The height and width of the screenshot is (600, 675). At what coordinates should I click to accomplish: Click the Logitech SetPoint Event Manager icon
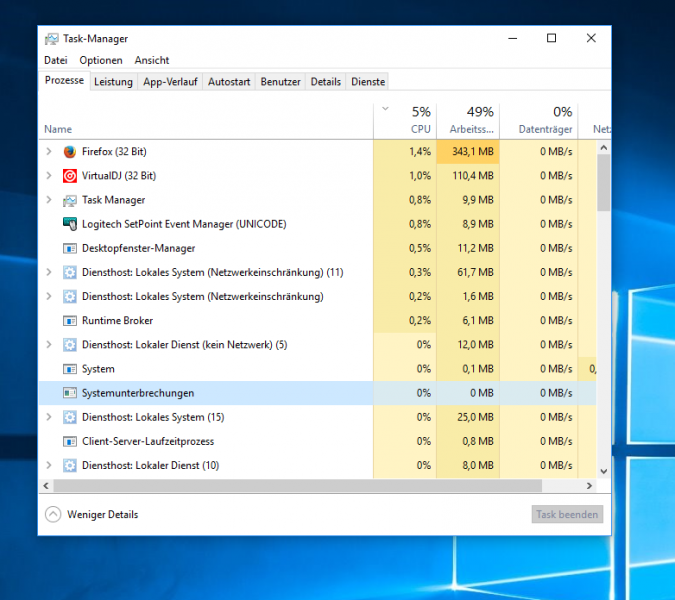pyautogui.click(x=70, y=224)
